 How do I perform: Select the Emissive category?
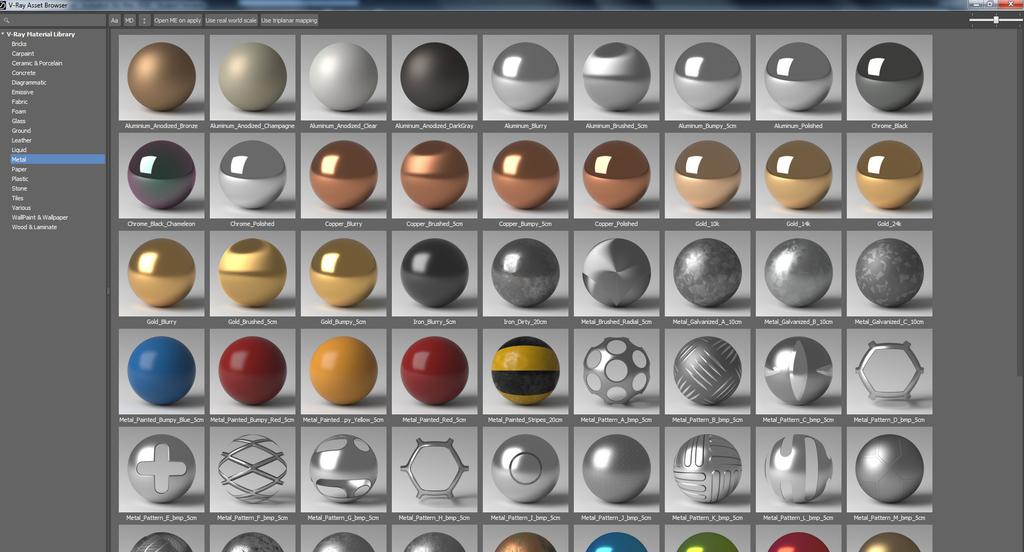(22, 92)
